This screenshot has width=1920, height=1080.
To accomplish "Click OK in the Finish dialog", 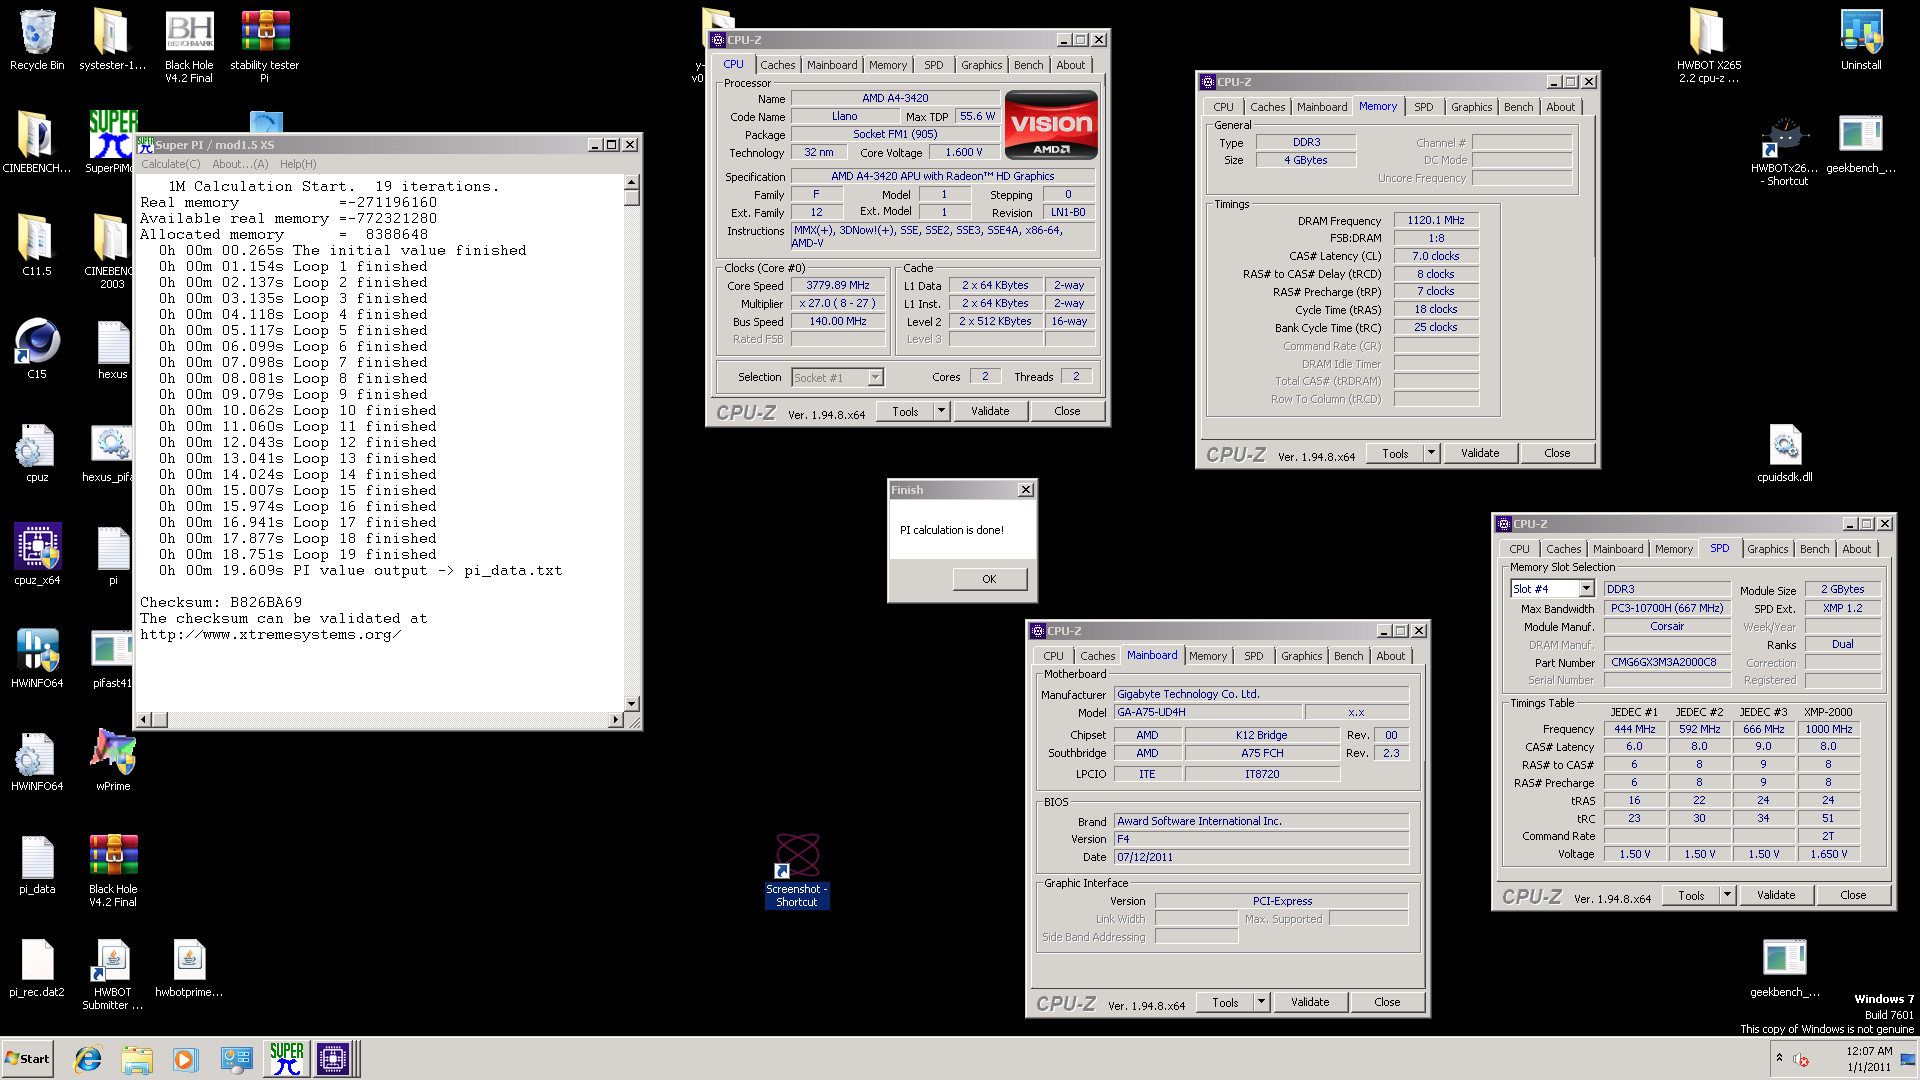I will coord(989,579).
